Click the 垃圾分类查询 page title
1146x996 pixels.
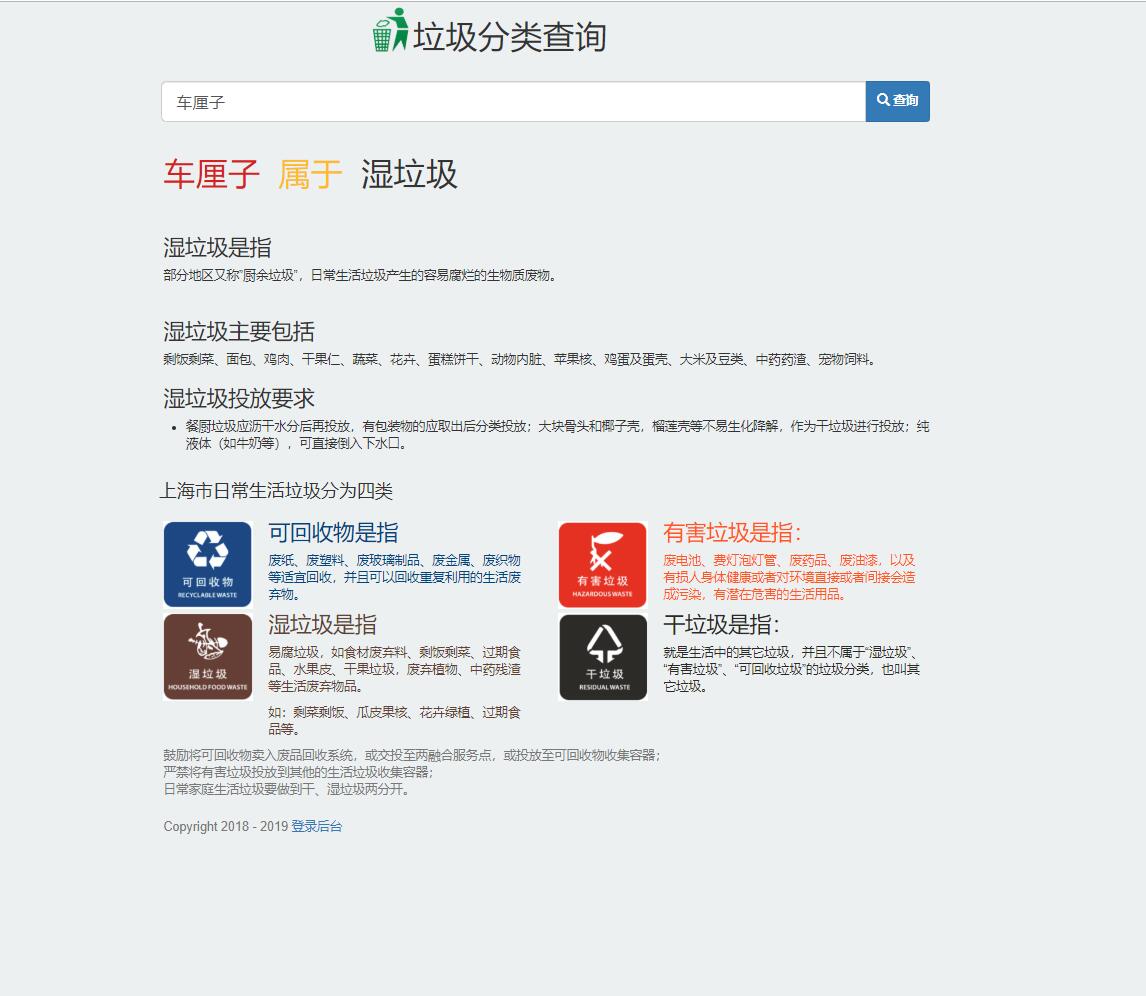pos(512,37)
